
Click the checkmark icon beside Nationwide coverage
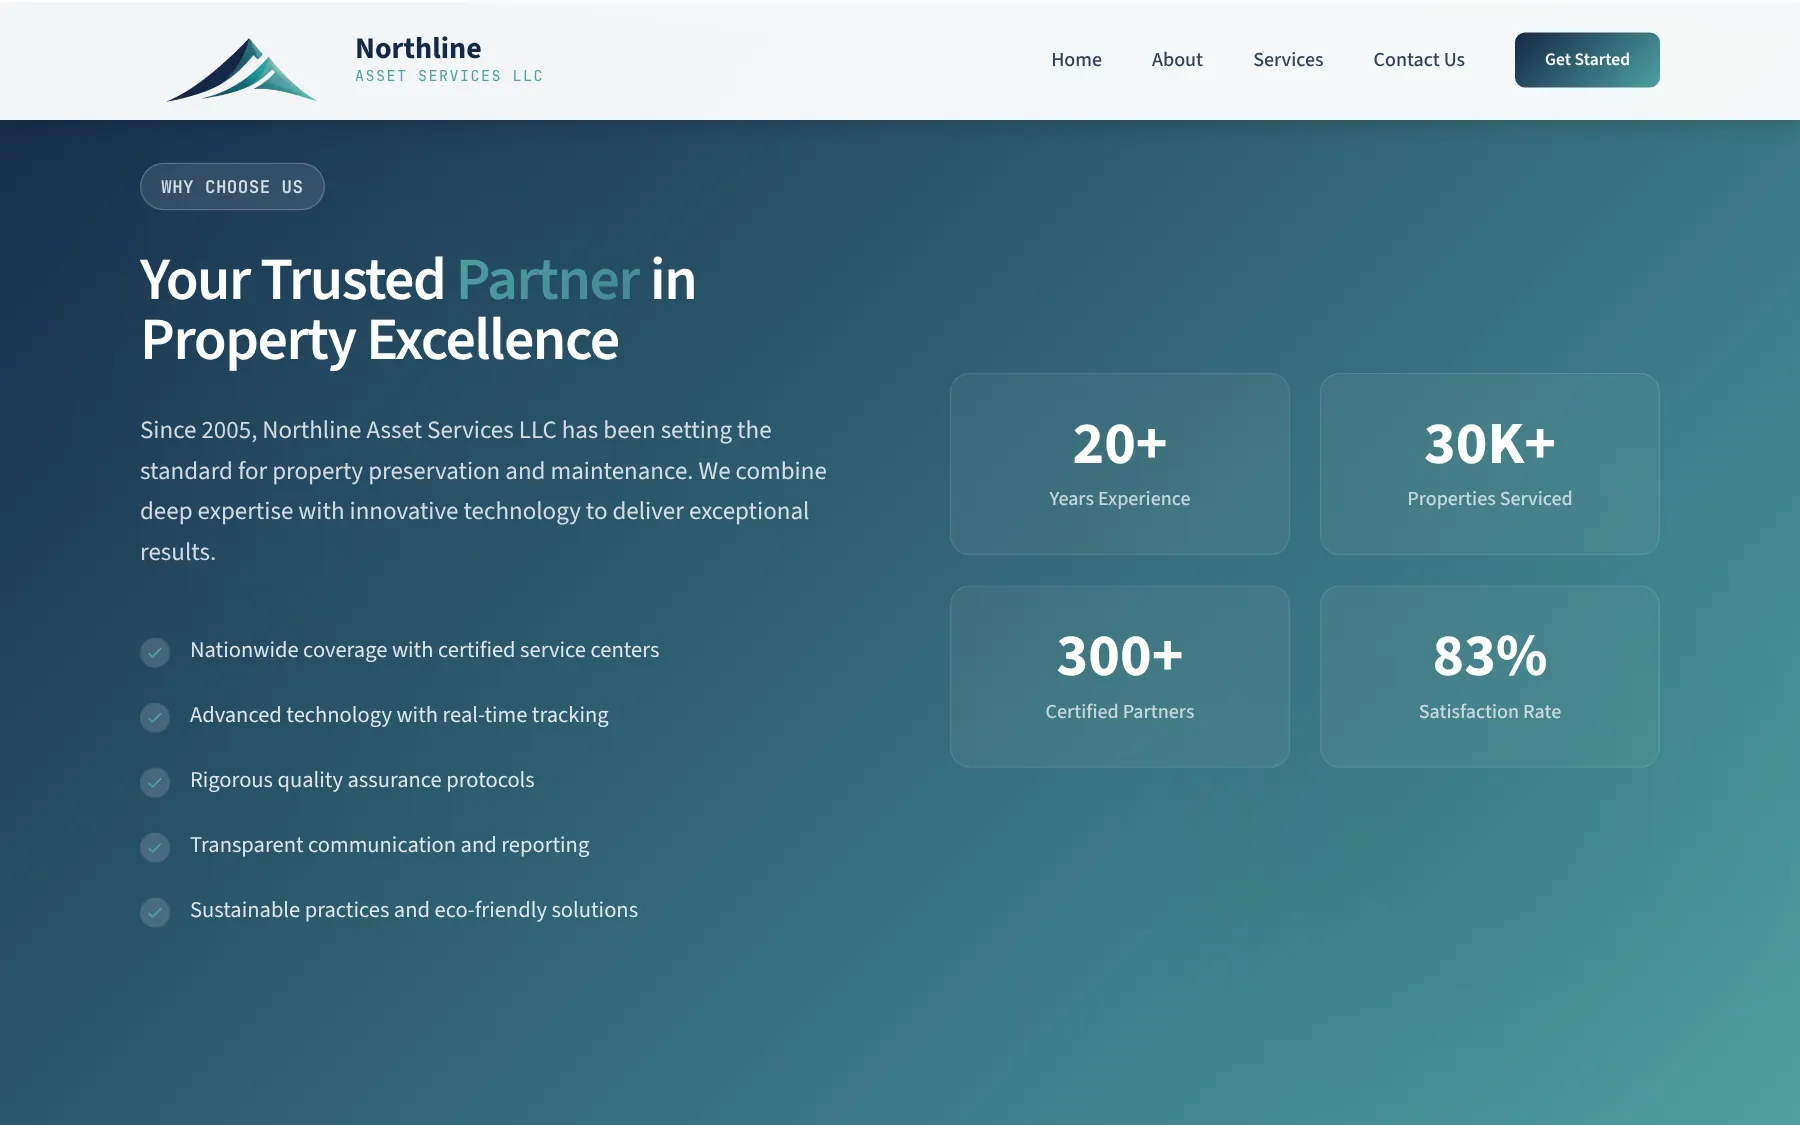(x=155, y=652)
